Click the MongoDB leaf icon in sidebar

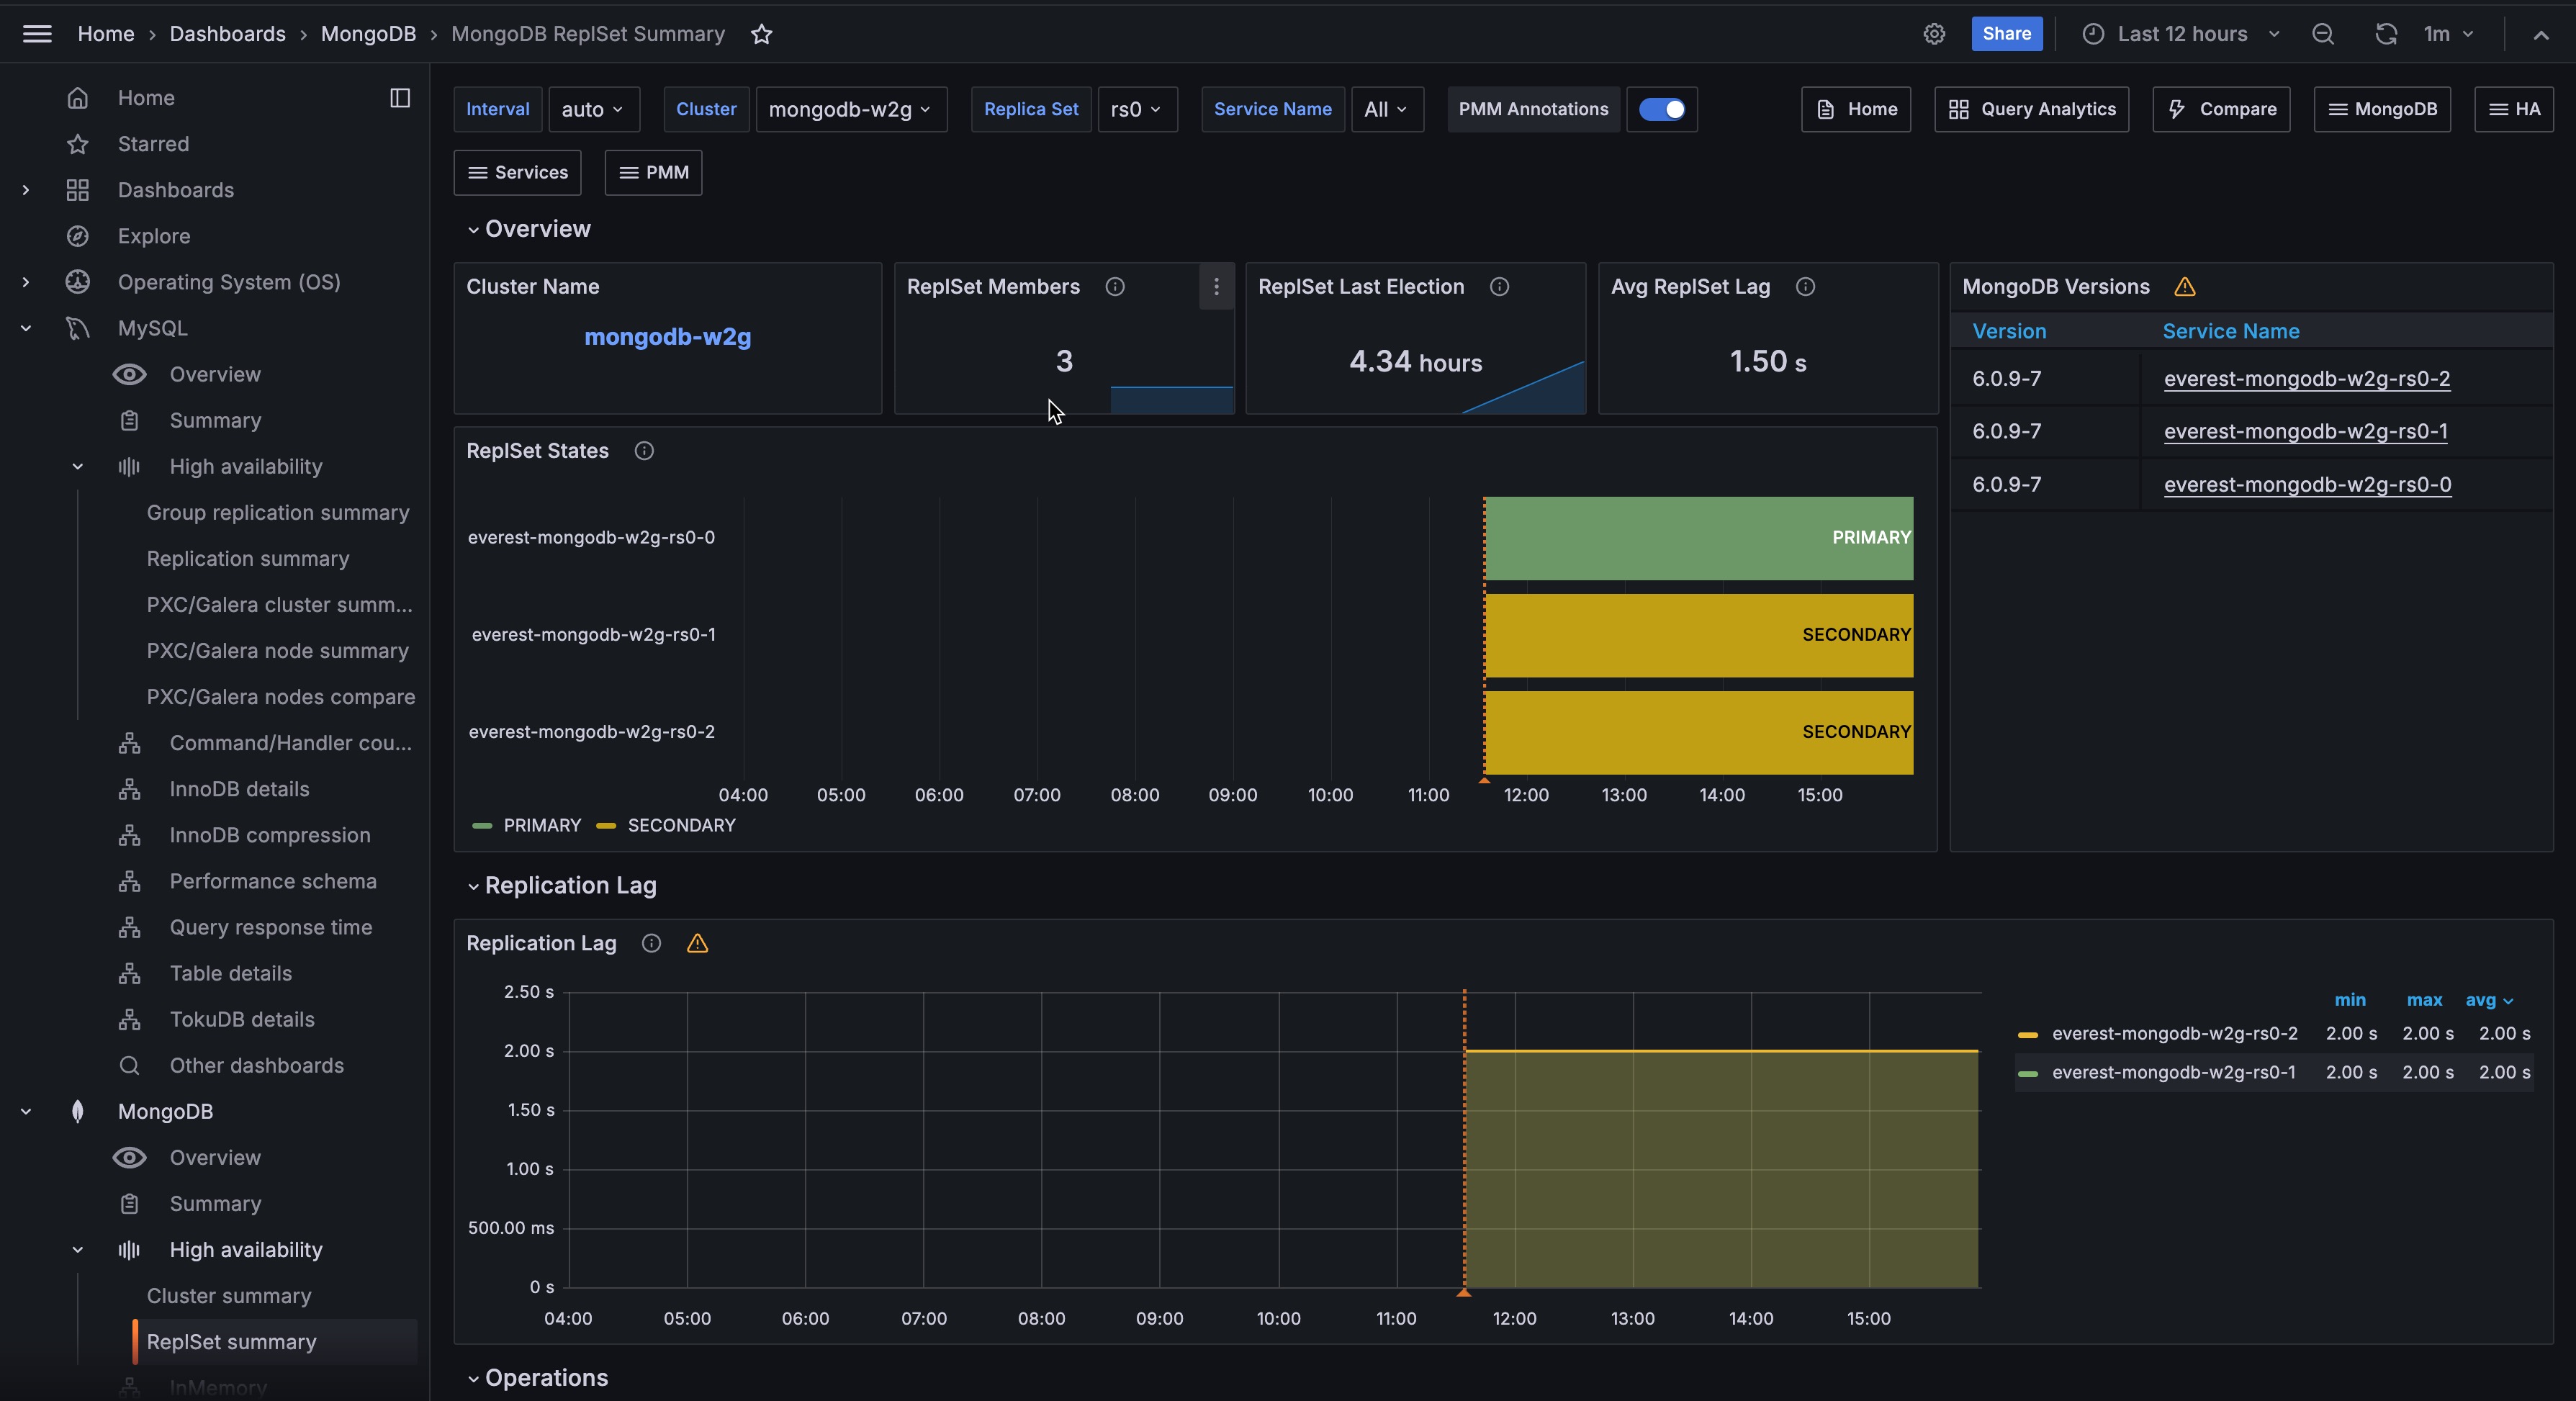coord(78,1111)
